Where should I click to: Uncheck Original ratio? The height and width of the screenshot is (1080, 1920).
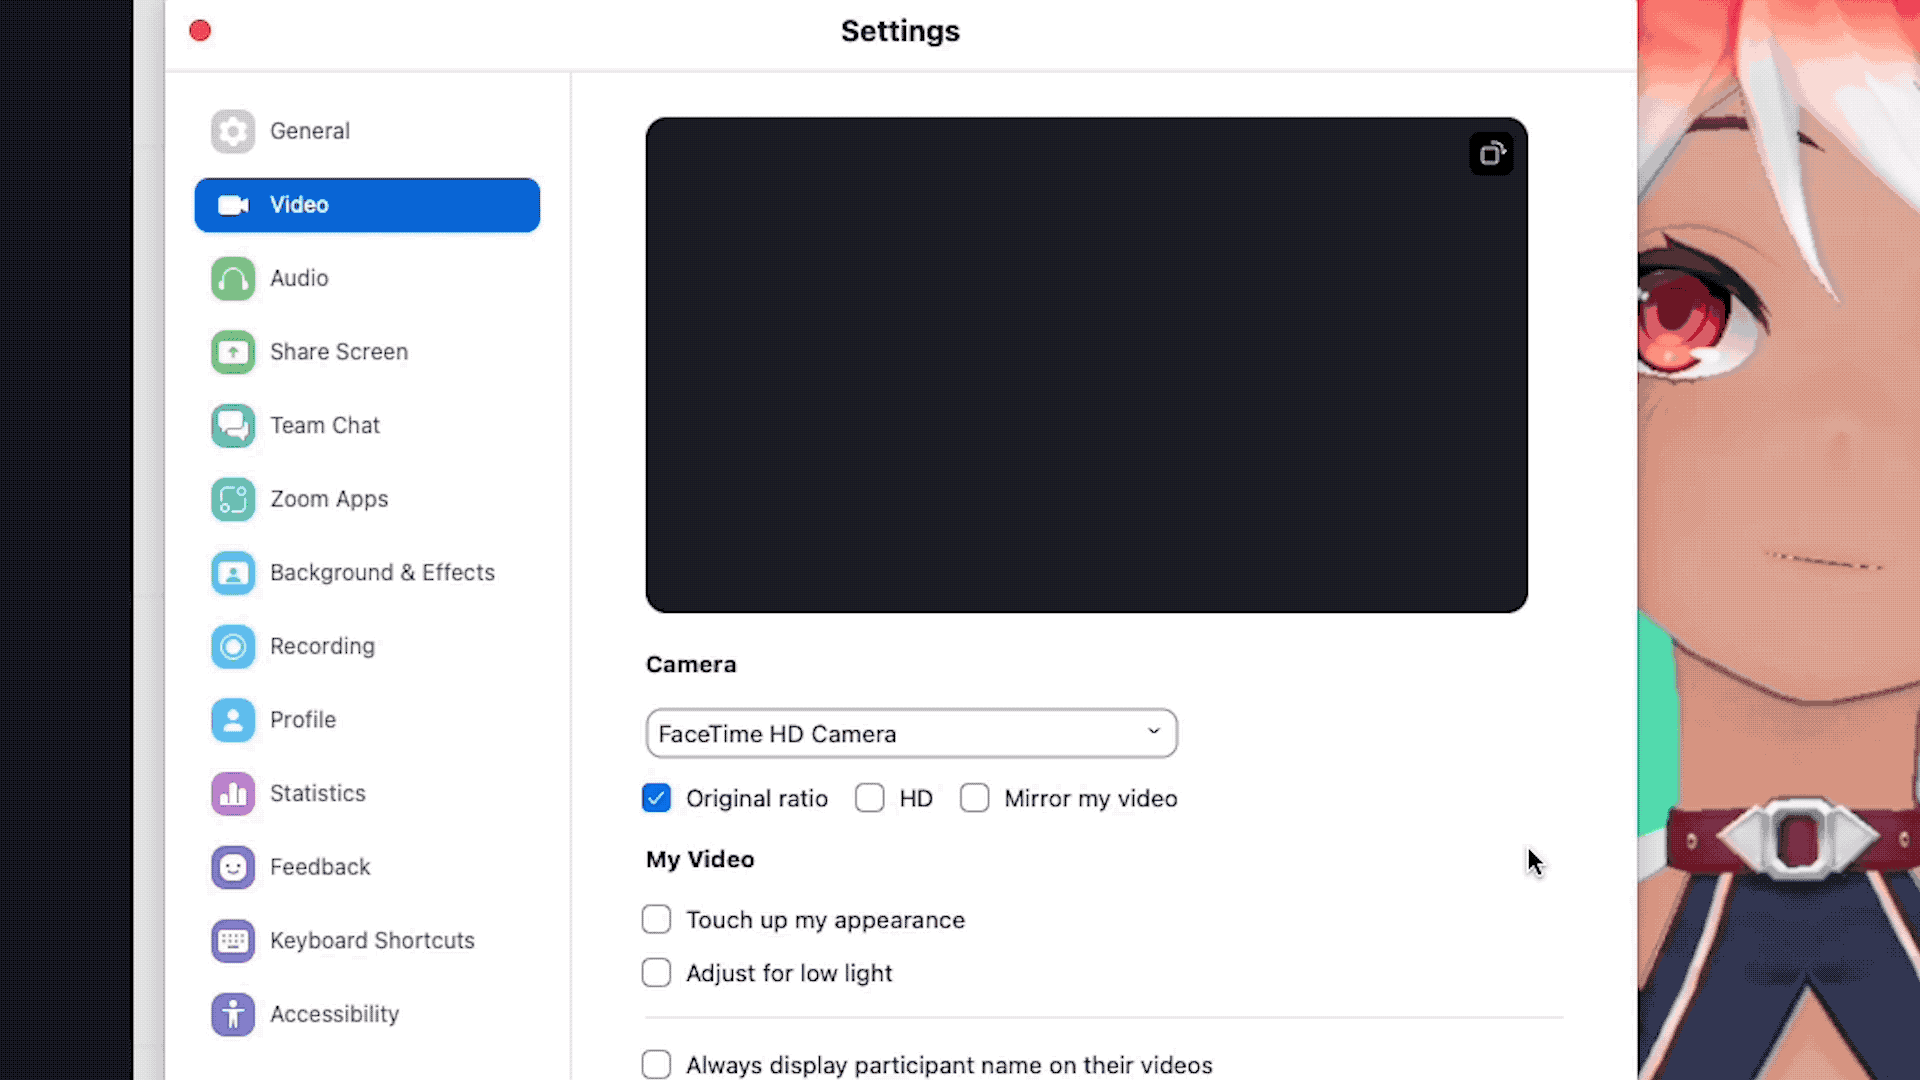click(656, 798)
